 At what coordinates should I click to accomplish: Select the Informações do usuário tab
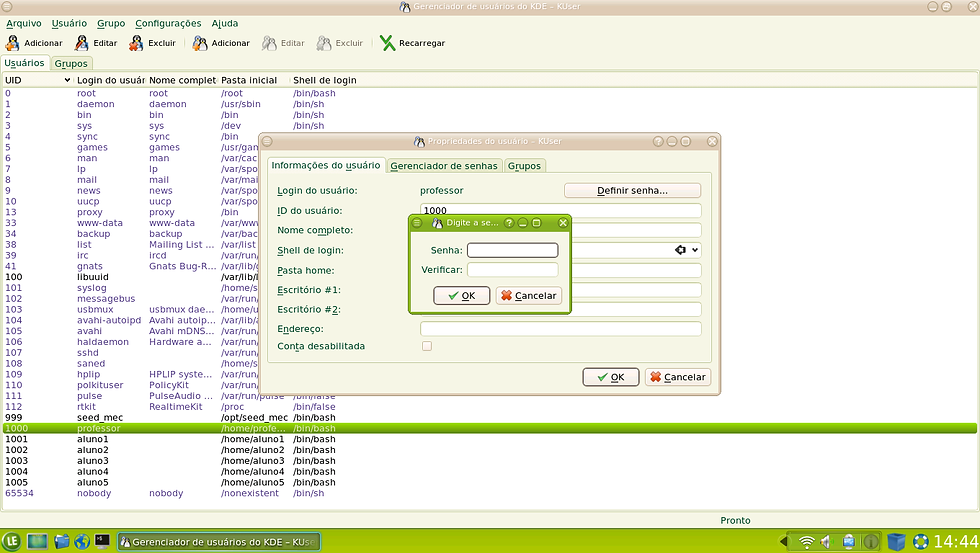click(326, 165)
